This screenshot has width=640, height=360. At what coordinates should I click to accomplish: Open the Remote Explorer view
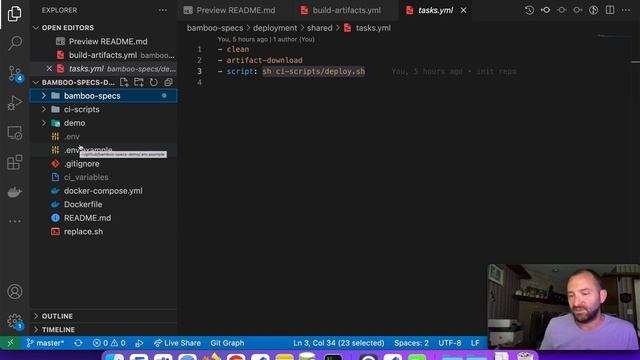coord(15,133)
